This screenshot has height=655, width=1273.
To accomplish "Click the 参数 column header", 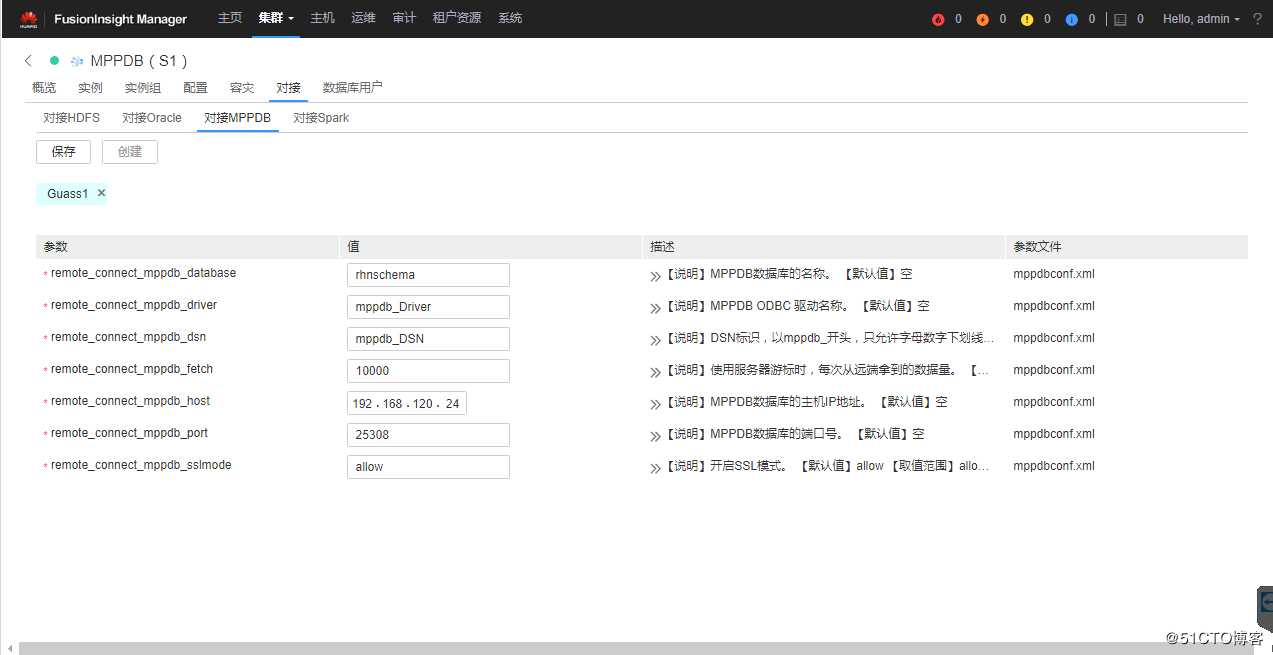I will point(56,246).
